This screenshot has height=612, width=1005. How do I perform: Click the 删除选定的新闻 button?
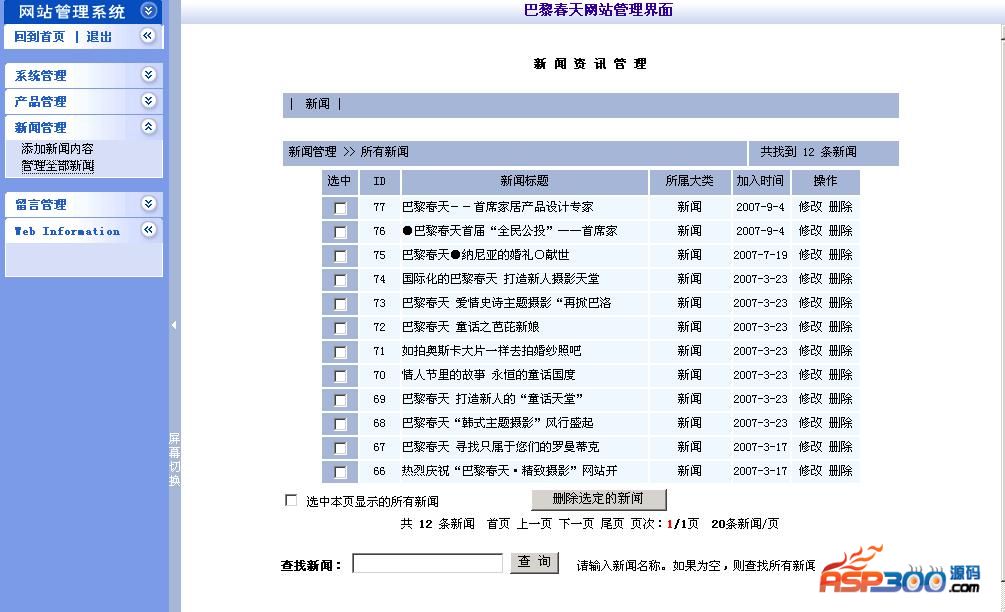(x=599, y=499)
